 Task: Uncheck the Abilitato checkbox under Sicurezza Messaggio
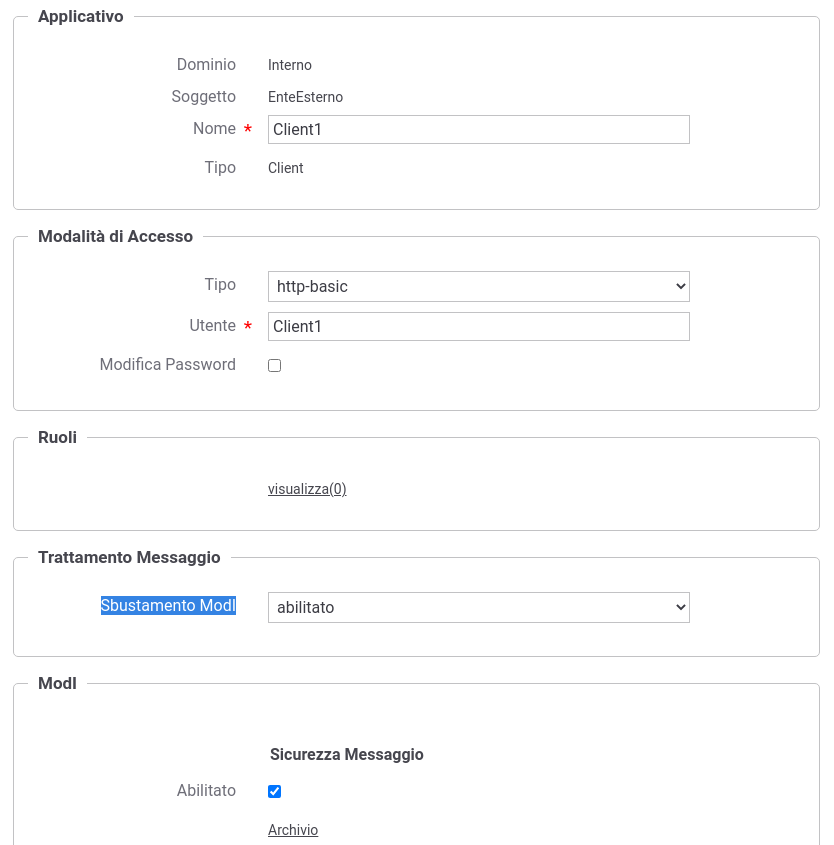click(274, 791)
